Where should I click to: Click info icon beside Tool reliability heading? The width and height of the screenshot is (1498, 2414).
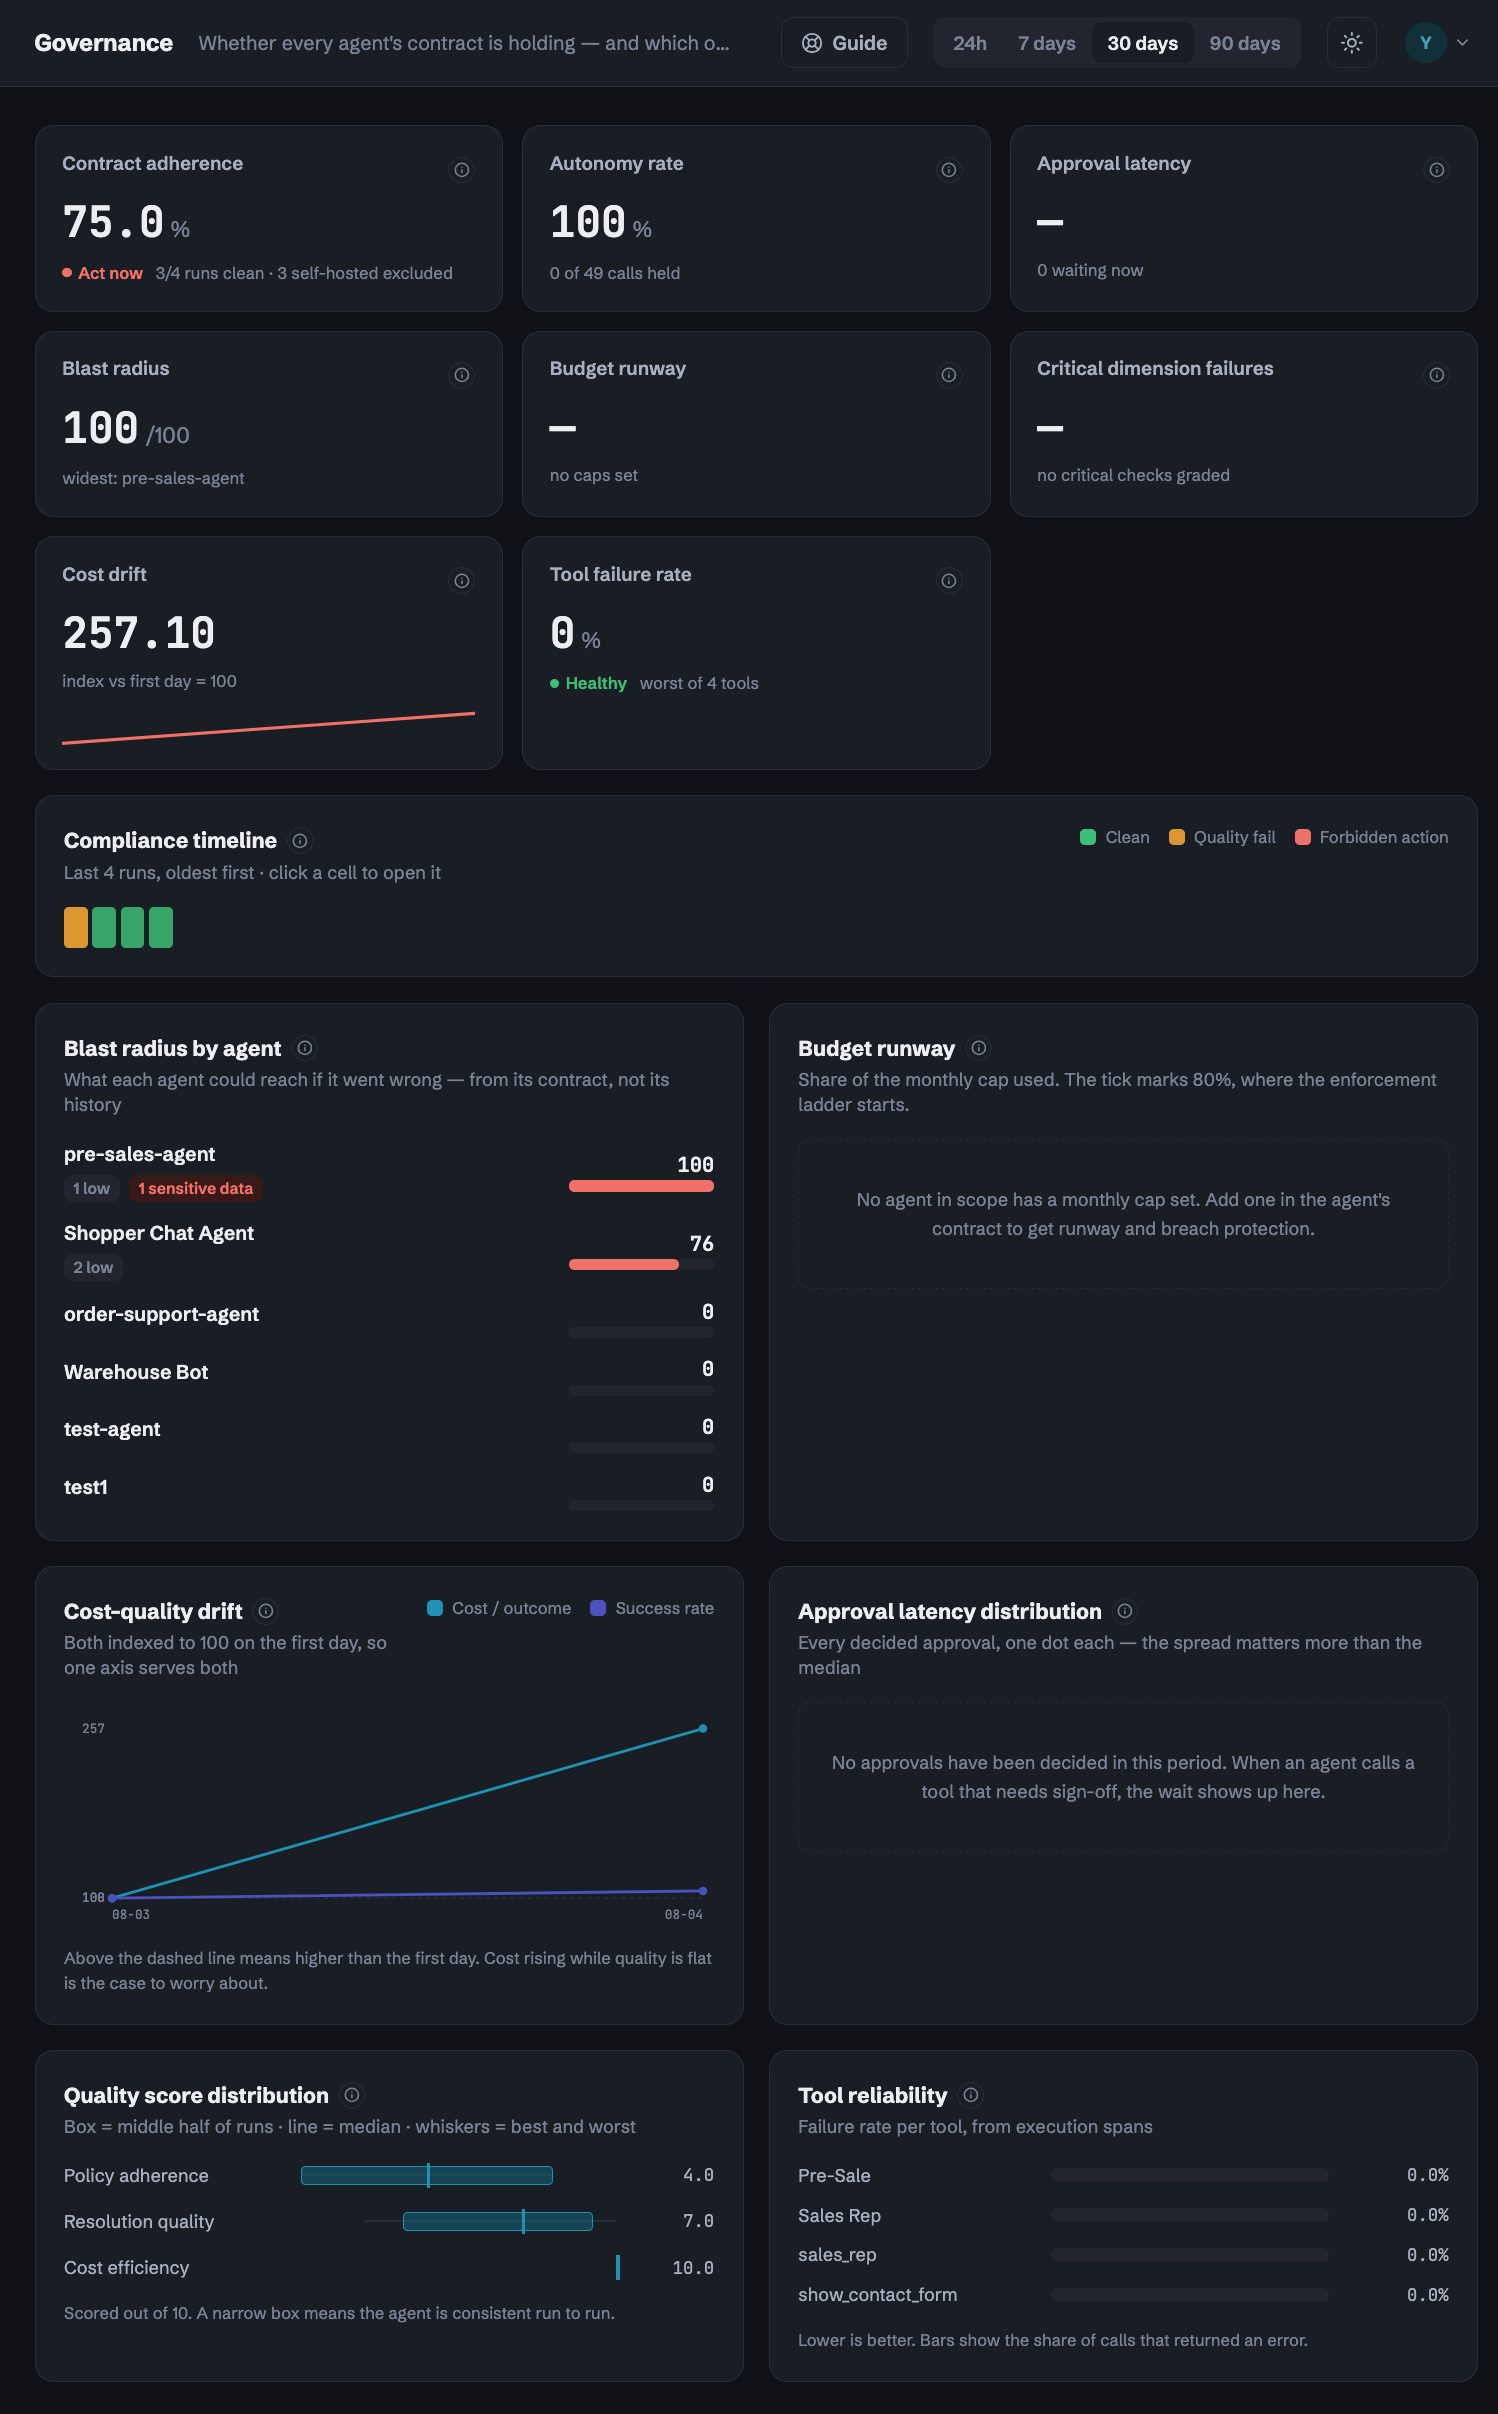click(x=970, y=2095)
